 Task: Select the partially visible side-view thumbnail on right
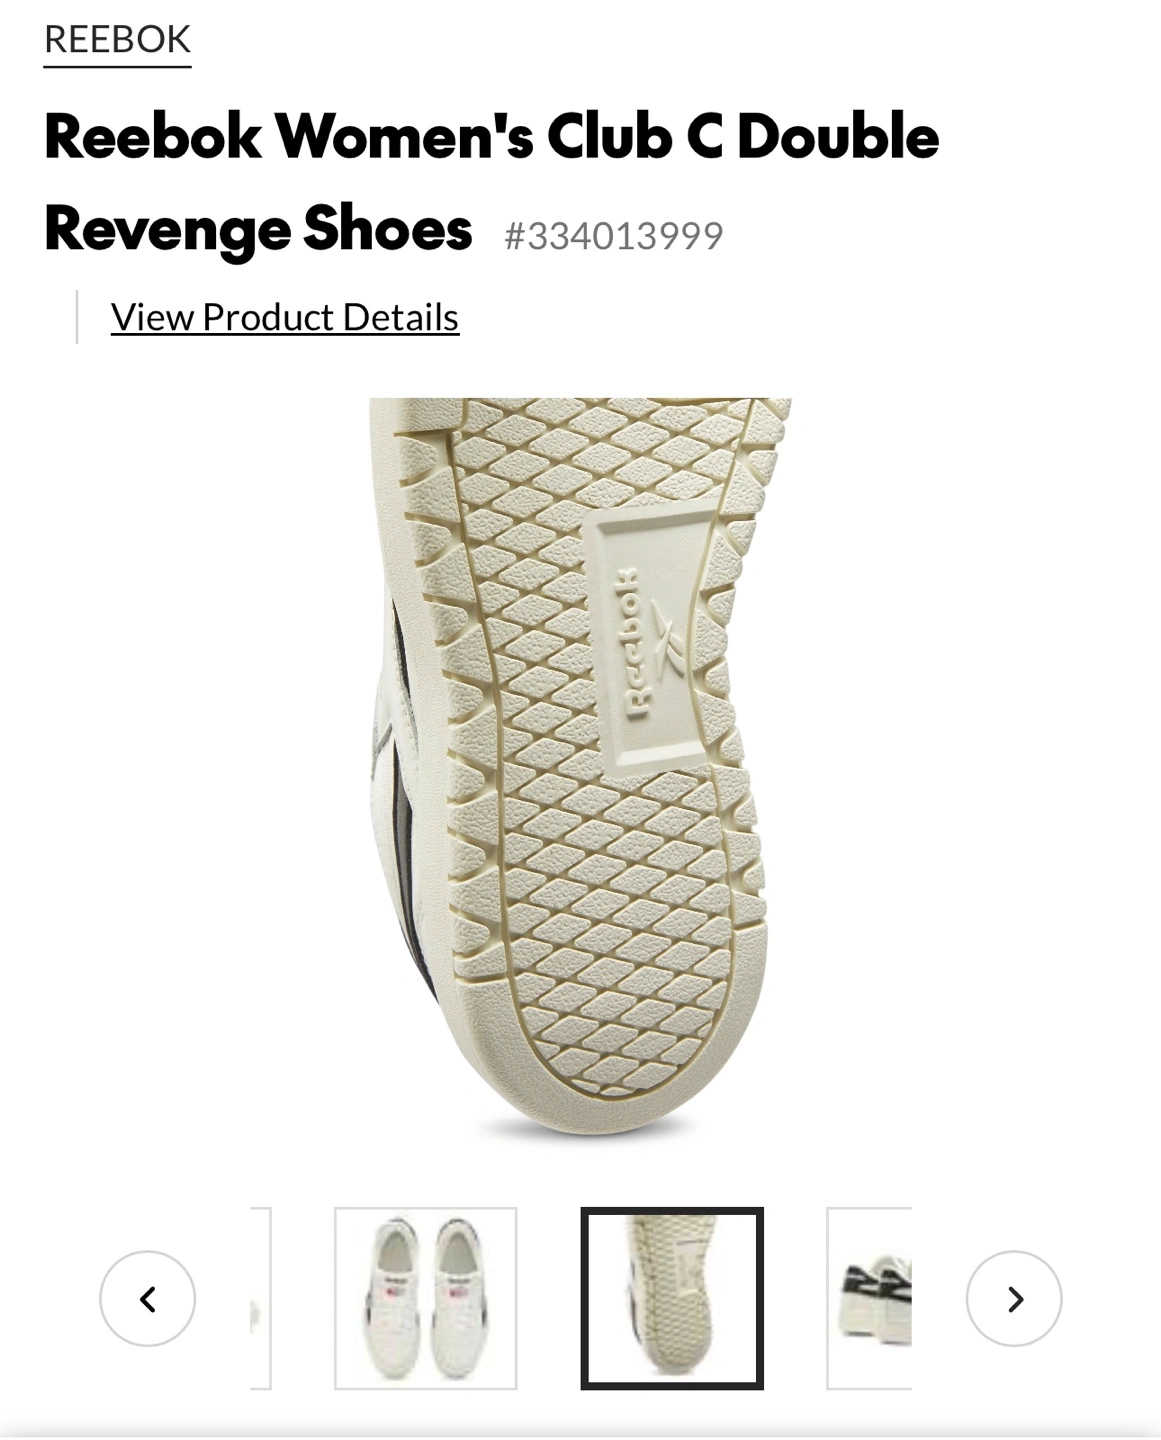click(869, 1299)
